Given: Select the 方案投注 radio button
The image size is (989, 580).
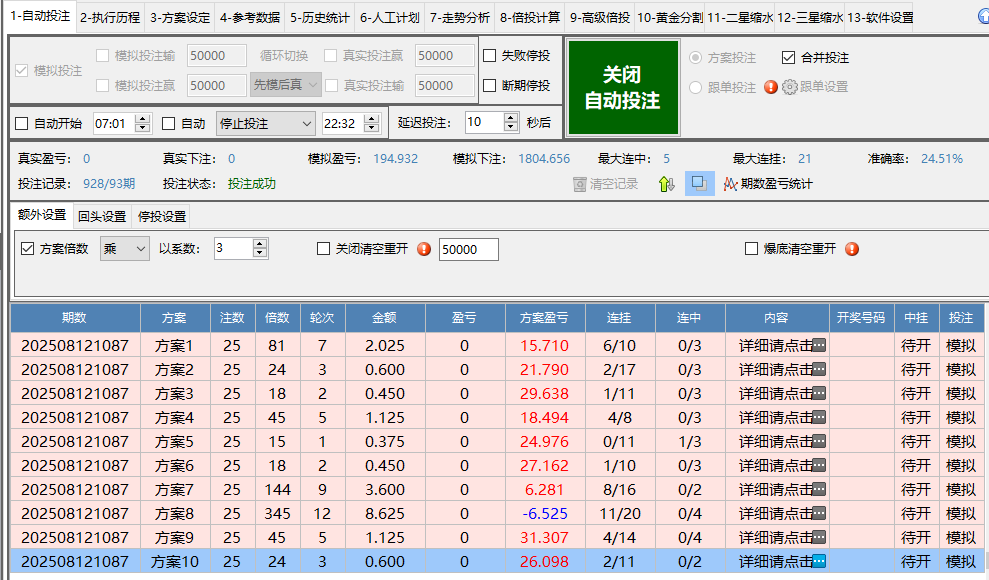Looking at the screenshot, I should (x=696, y=57).
